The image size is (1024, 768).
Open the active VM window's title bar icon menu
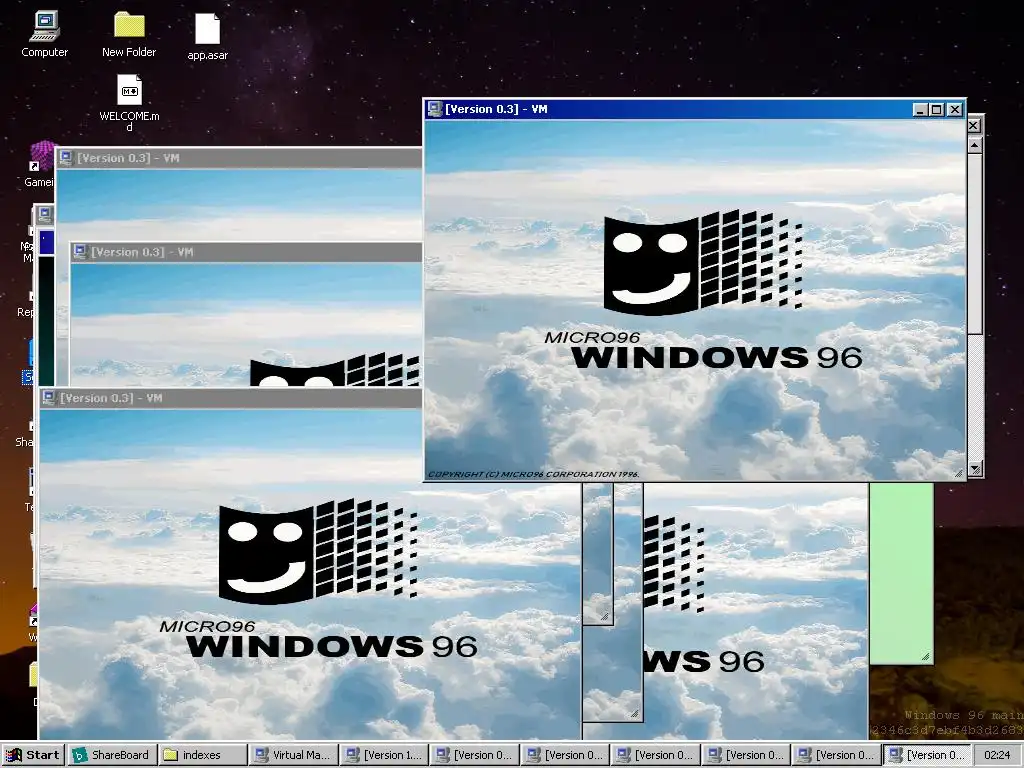435,109
